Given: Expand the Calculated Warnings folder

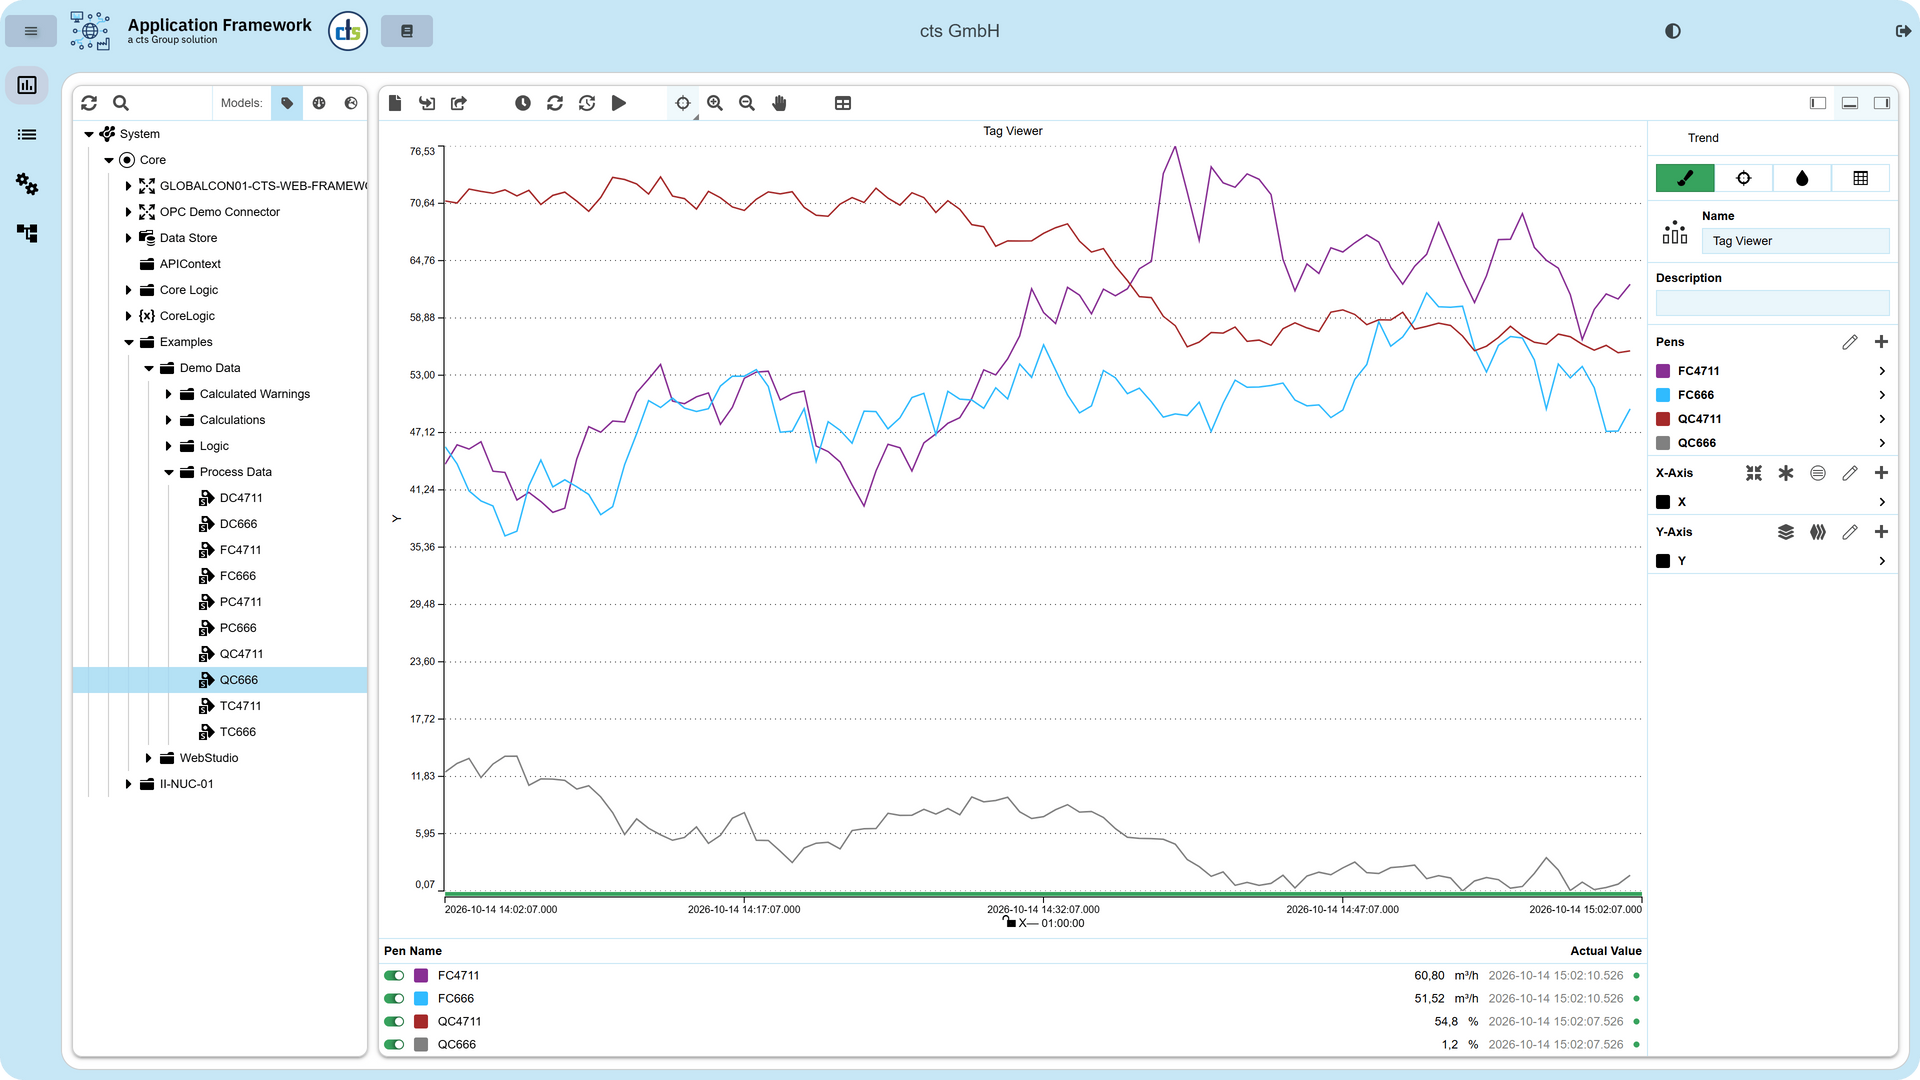Looking at the screenshot, I should coord(168,394).
